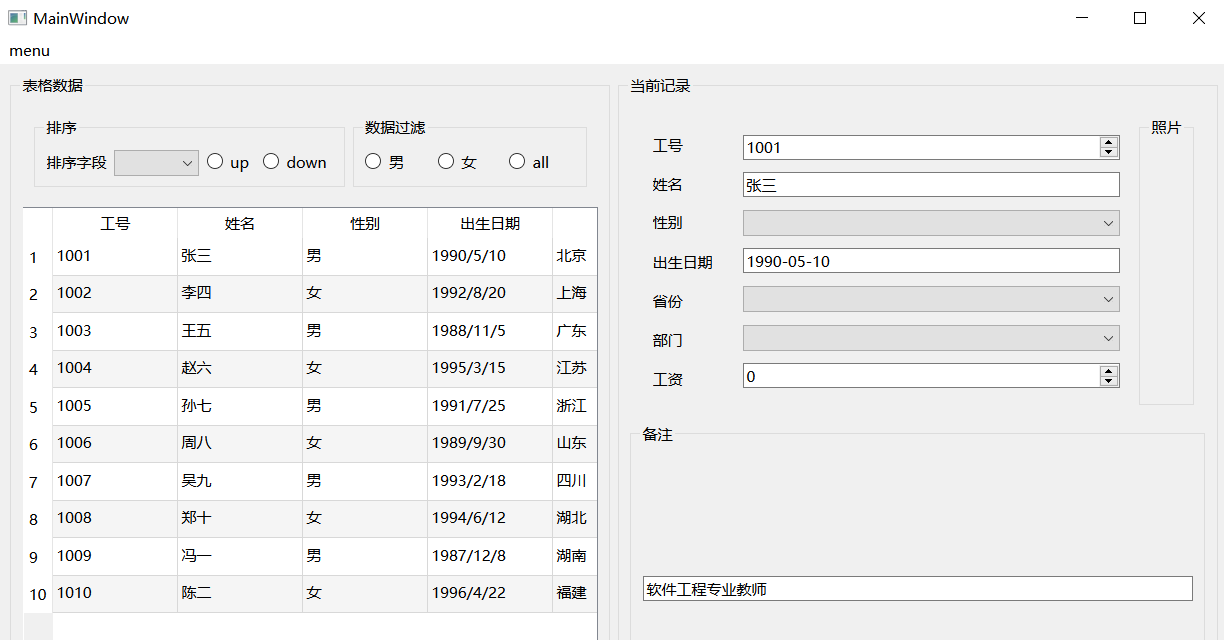Image resolution: width=1224 pixels, height=640 pixels.
Task: Filter data by 男 radio button
Action: (385, 162)
